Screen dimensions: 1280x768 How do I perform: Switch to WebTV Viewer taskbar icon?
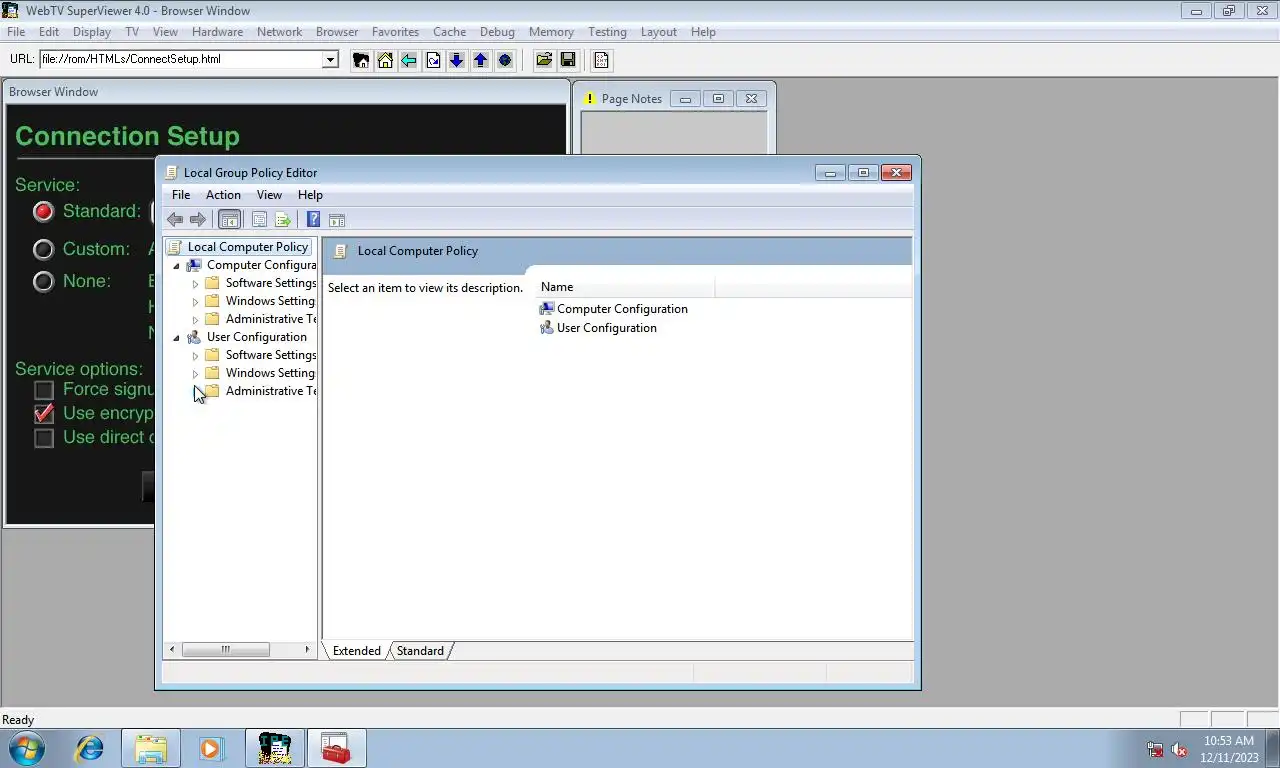tap(275, 748)
